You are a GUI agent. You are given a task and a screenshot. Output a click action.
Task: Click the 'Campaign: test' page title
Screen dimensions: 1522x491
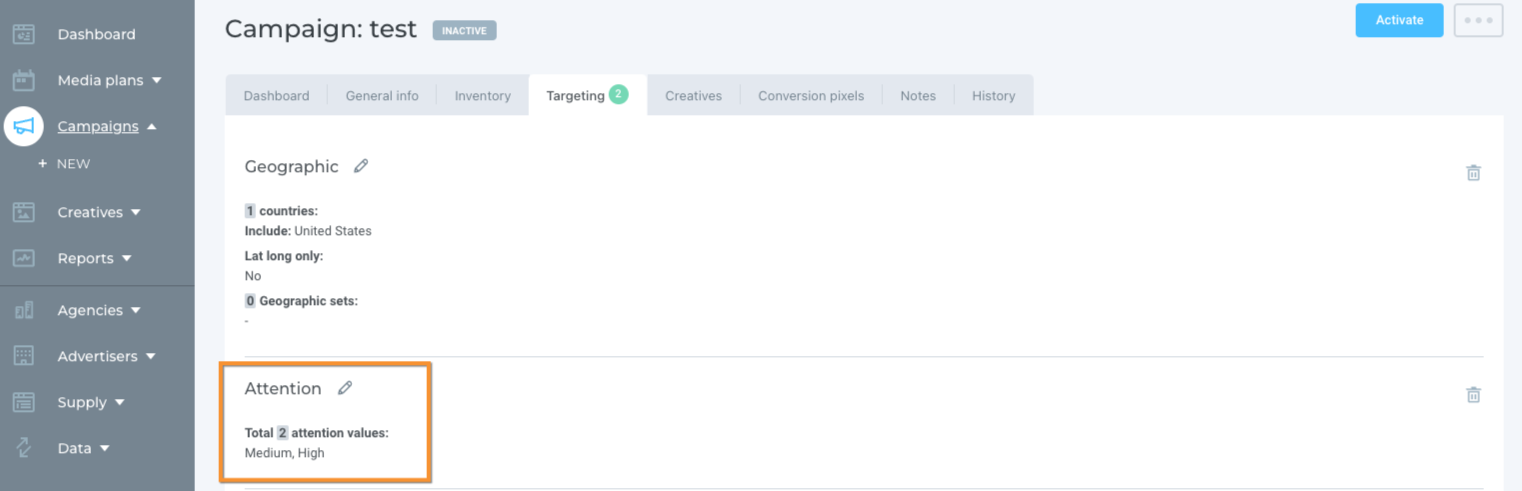pyautogui.click(x=320, y=29)
